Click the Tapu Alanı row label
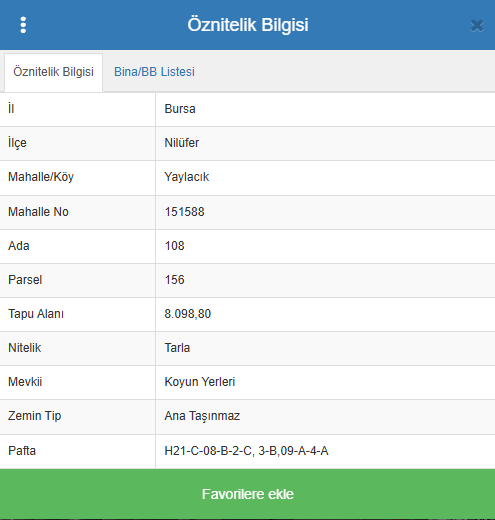The height and width of the screenshot is (520, 495). click(36, 314)
